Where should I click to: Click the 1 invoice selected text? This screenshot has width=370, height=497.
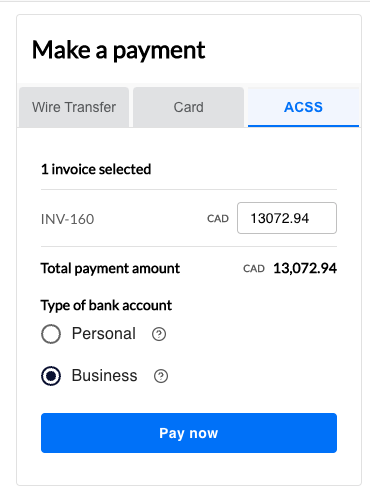[x=96, y=169]
